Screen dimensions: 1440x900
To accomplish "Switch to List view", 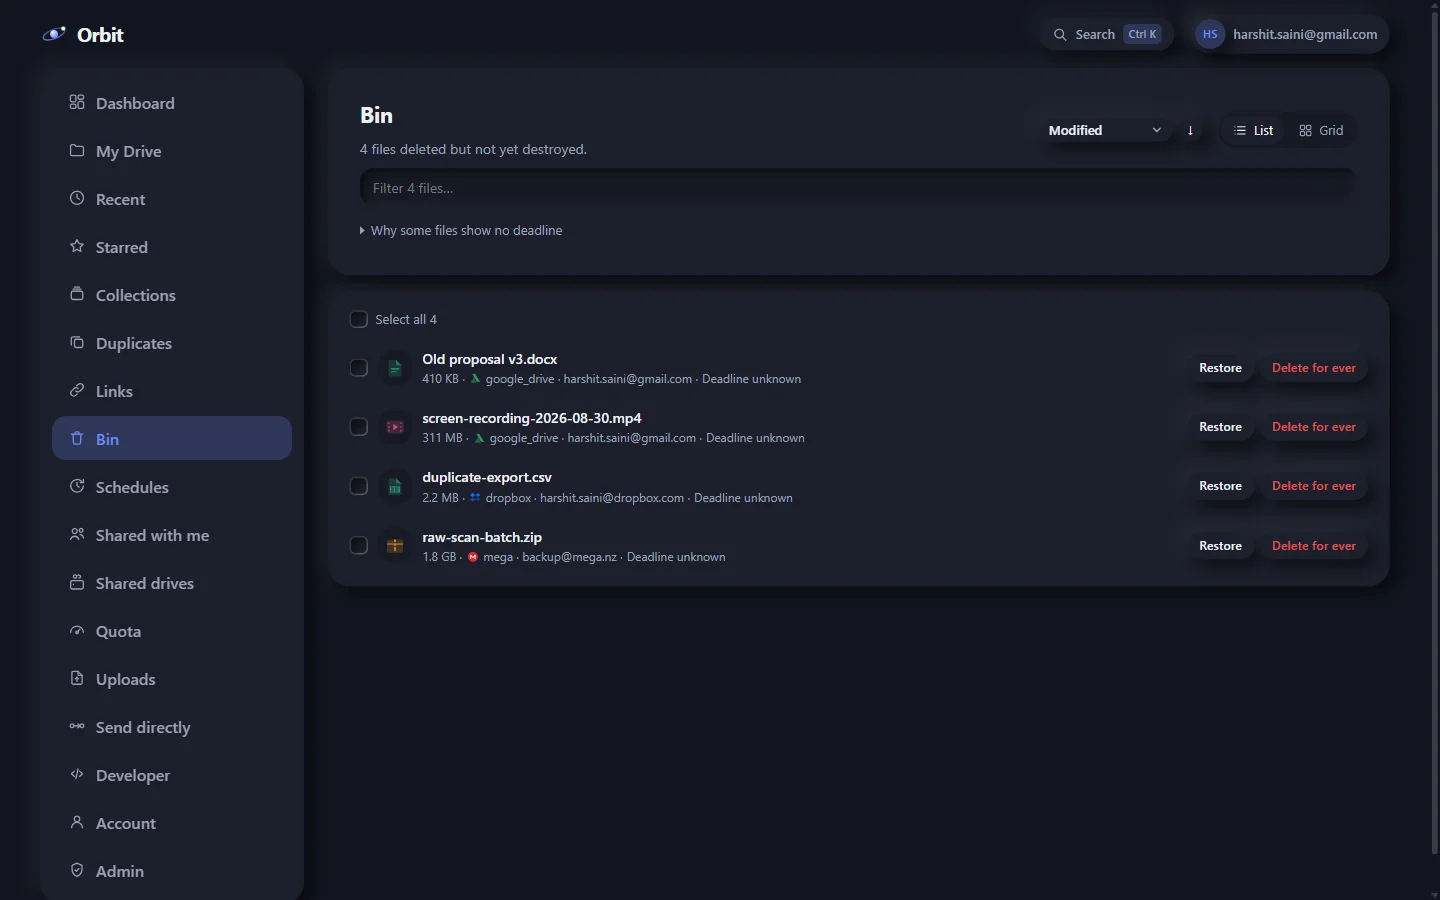I will click(1254, 130).
